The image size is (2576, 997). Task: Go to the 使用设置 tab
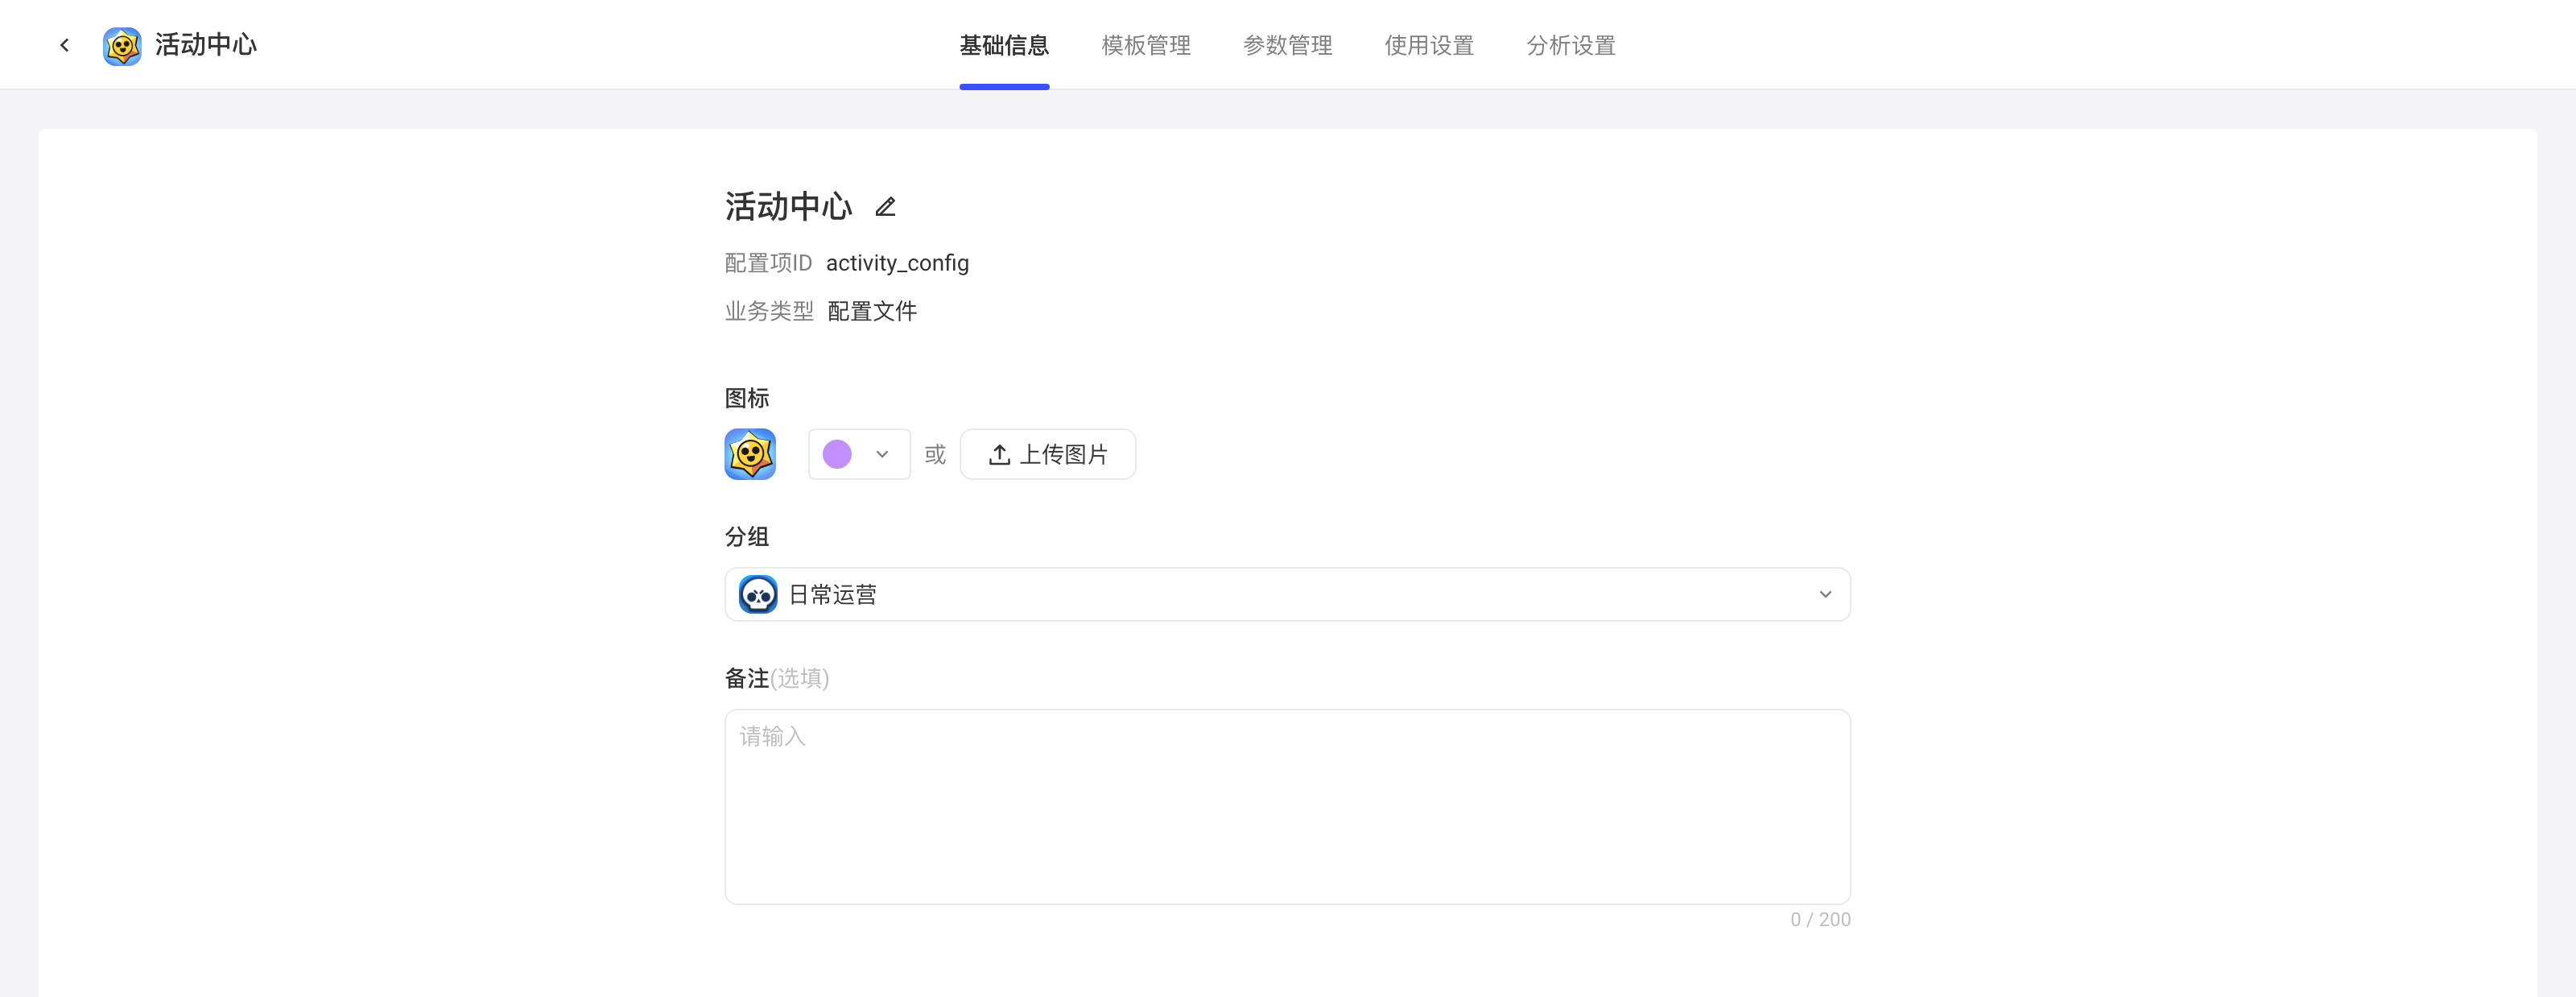1429,45
